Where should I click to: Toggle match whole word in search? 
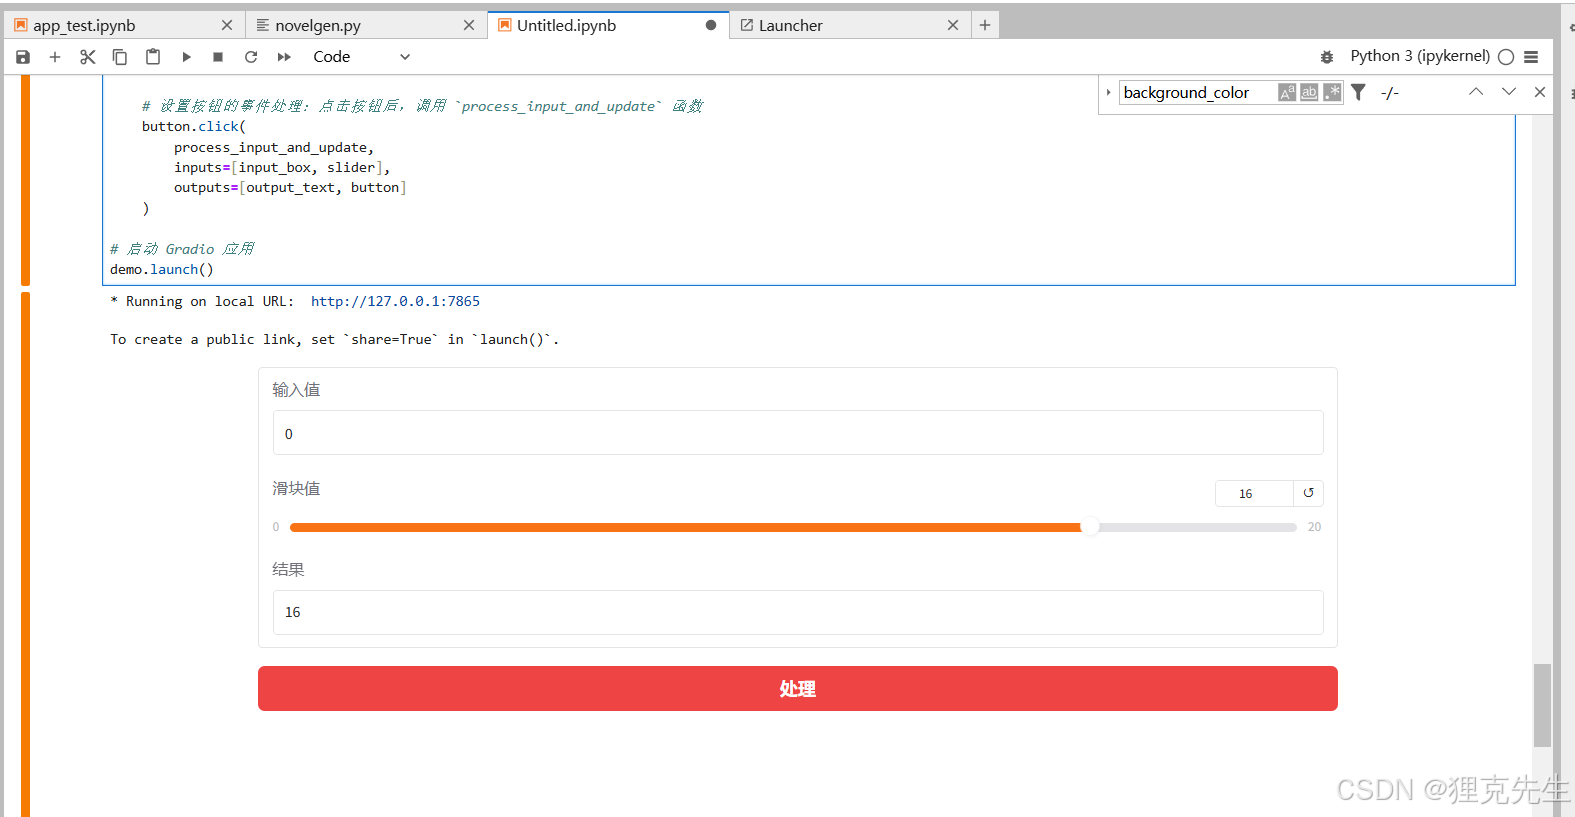click(x=1309, y=92)
